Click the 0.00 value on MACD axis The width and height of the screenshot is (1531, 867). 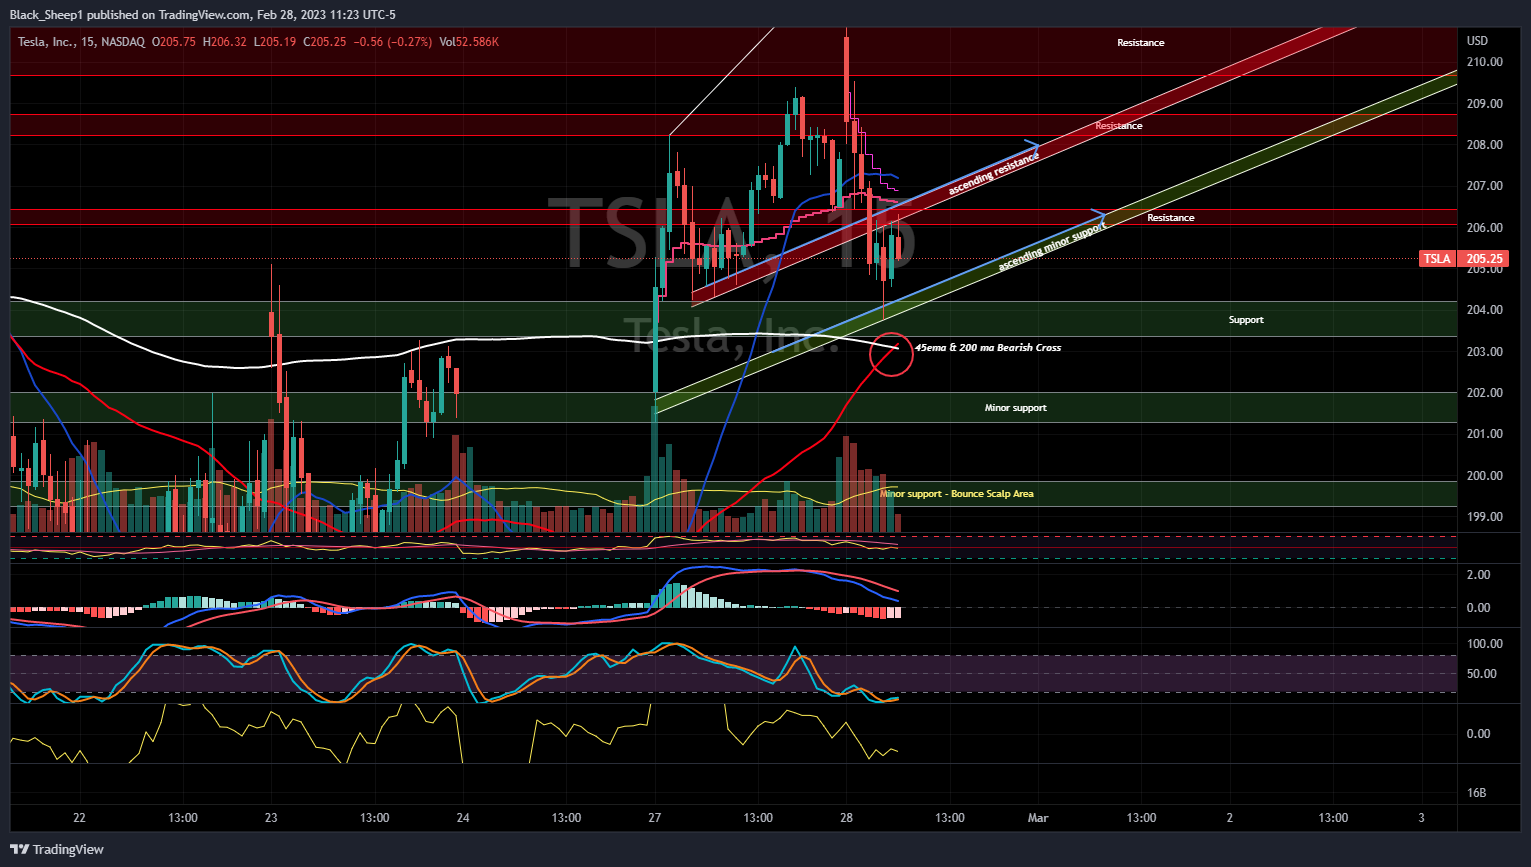[x=1478, y=608]
